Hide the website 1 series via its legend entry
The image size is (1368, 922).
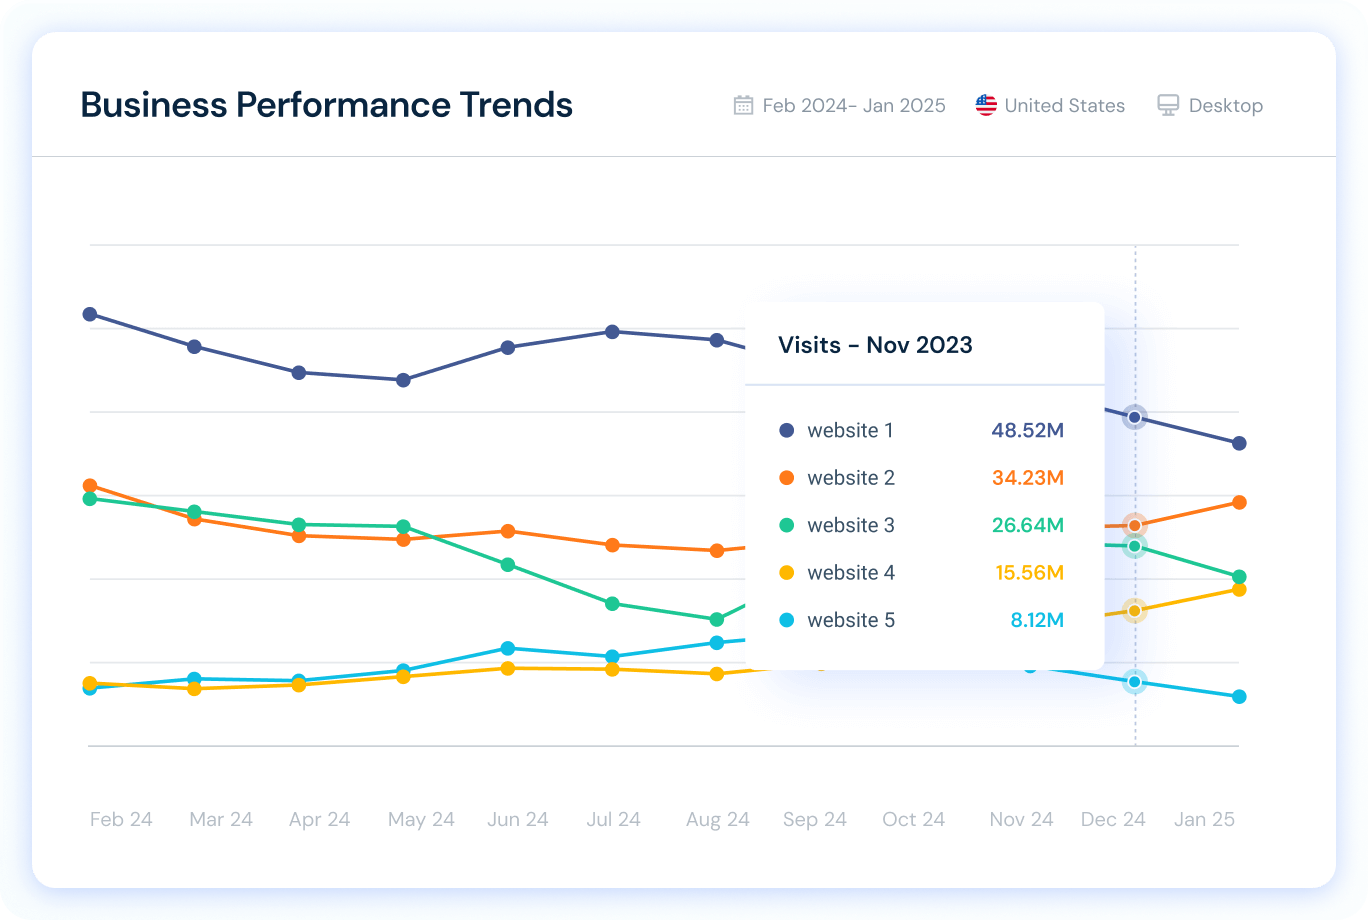pyautogui.click(x=850, y=430)
